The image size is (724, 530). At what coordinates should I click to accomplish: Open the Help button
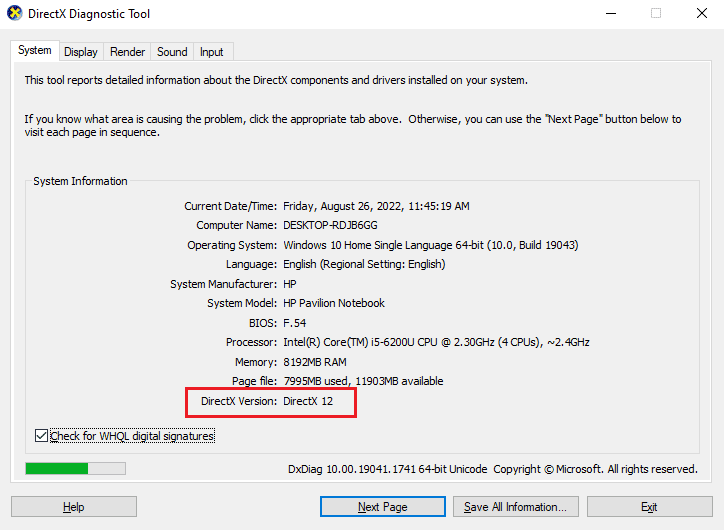pyautogui.click(x=74, y=507)
